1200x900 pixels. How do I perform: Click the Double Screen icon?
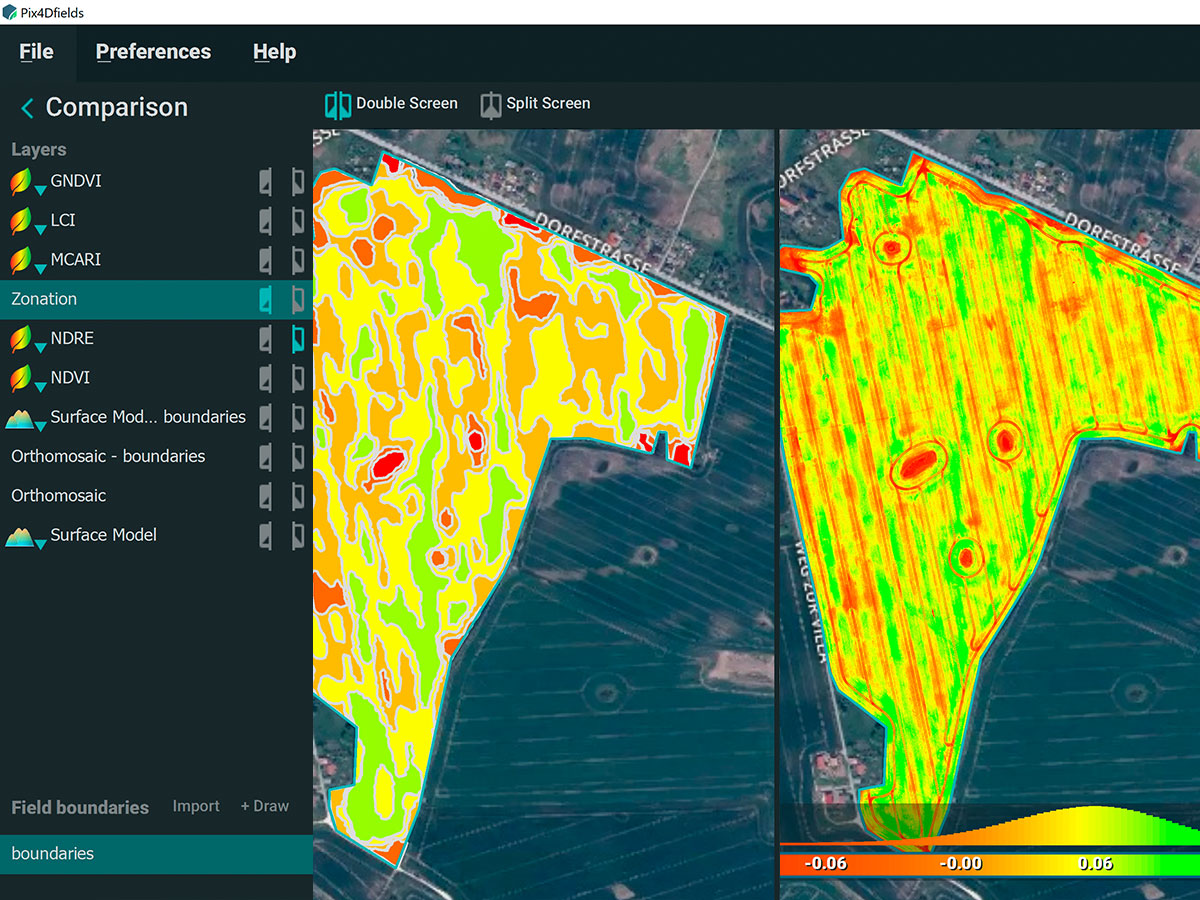[338, 104]
